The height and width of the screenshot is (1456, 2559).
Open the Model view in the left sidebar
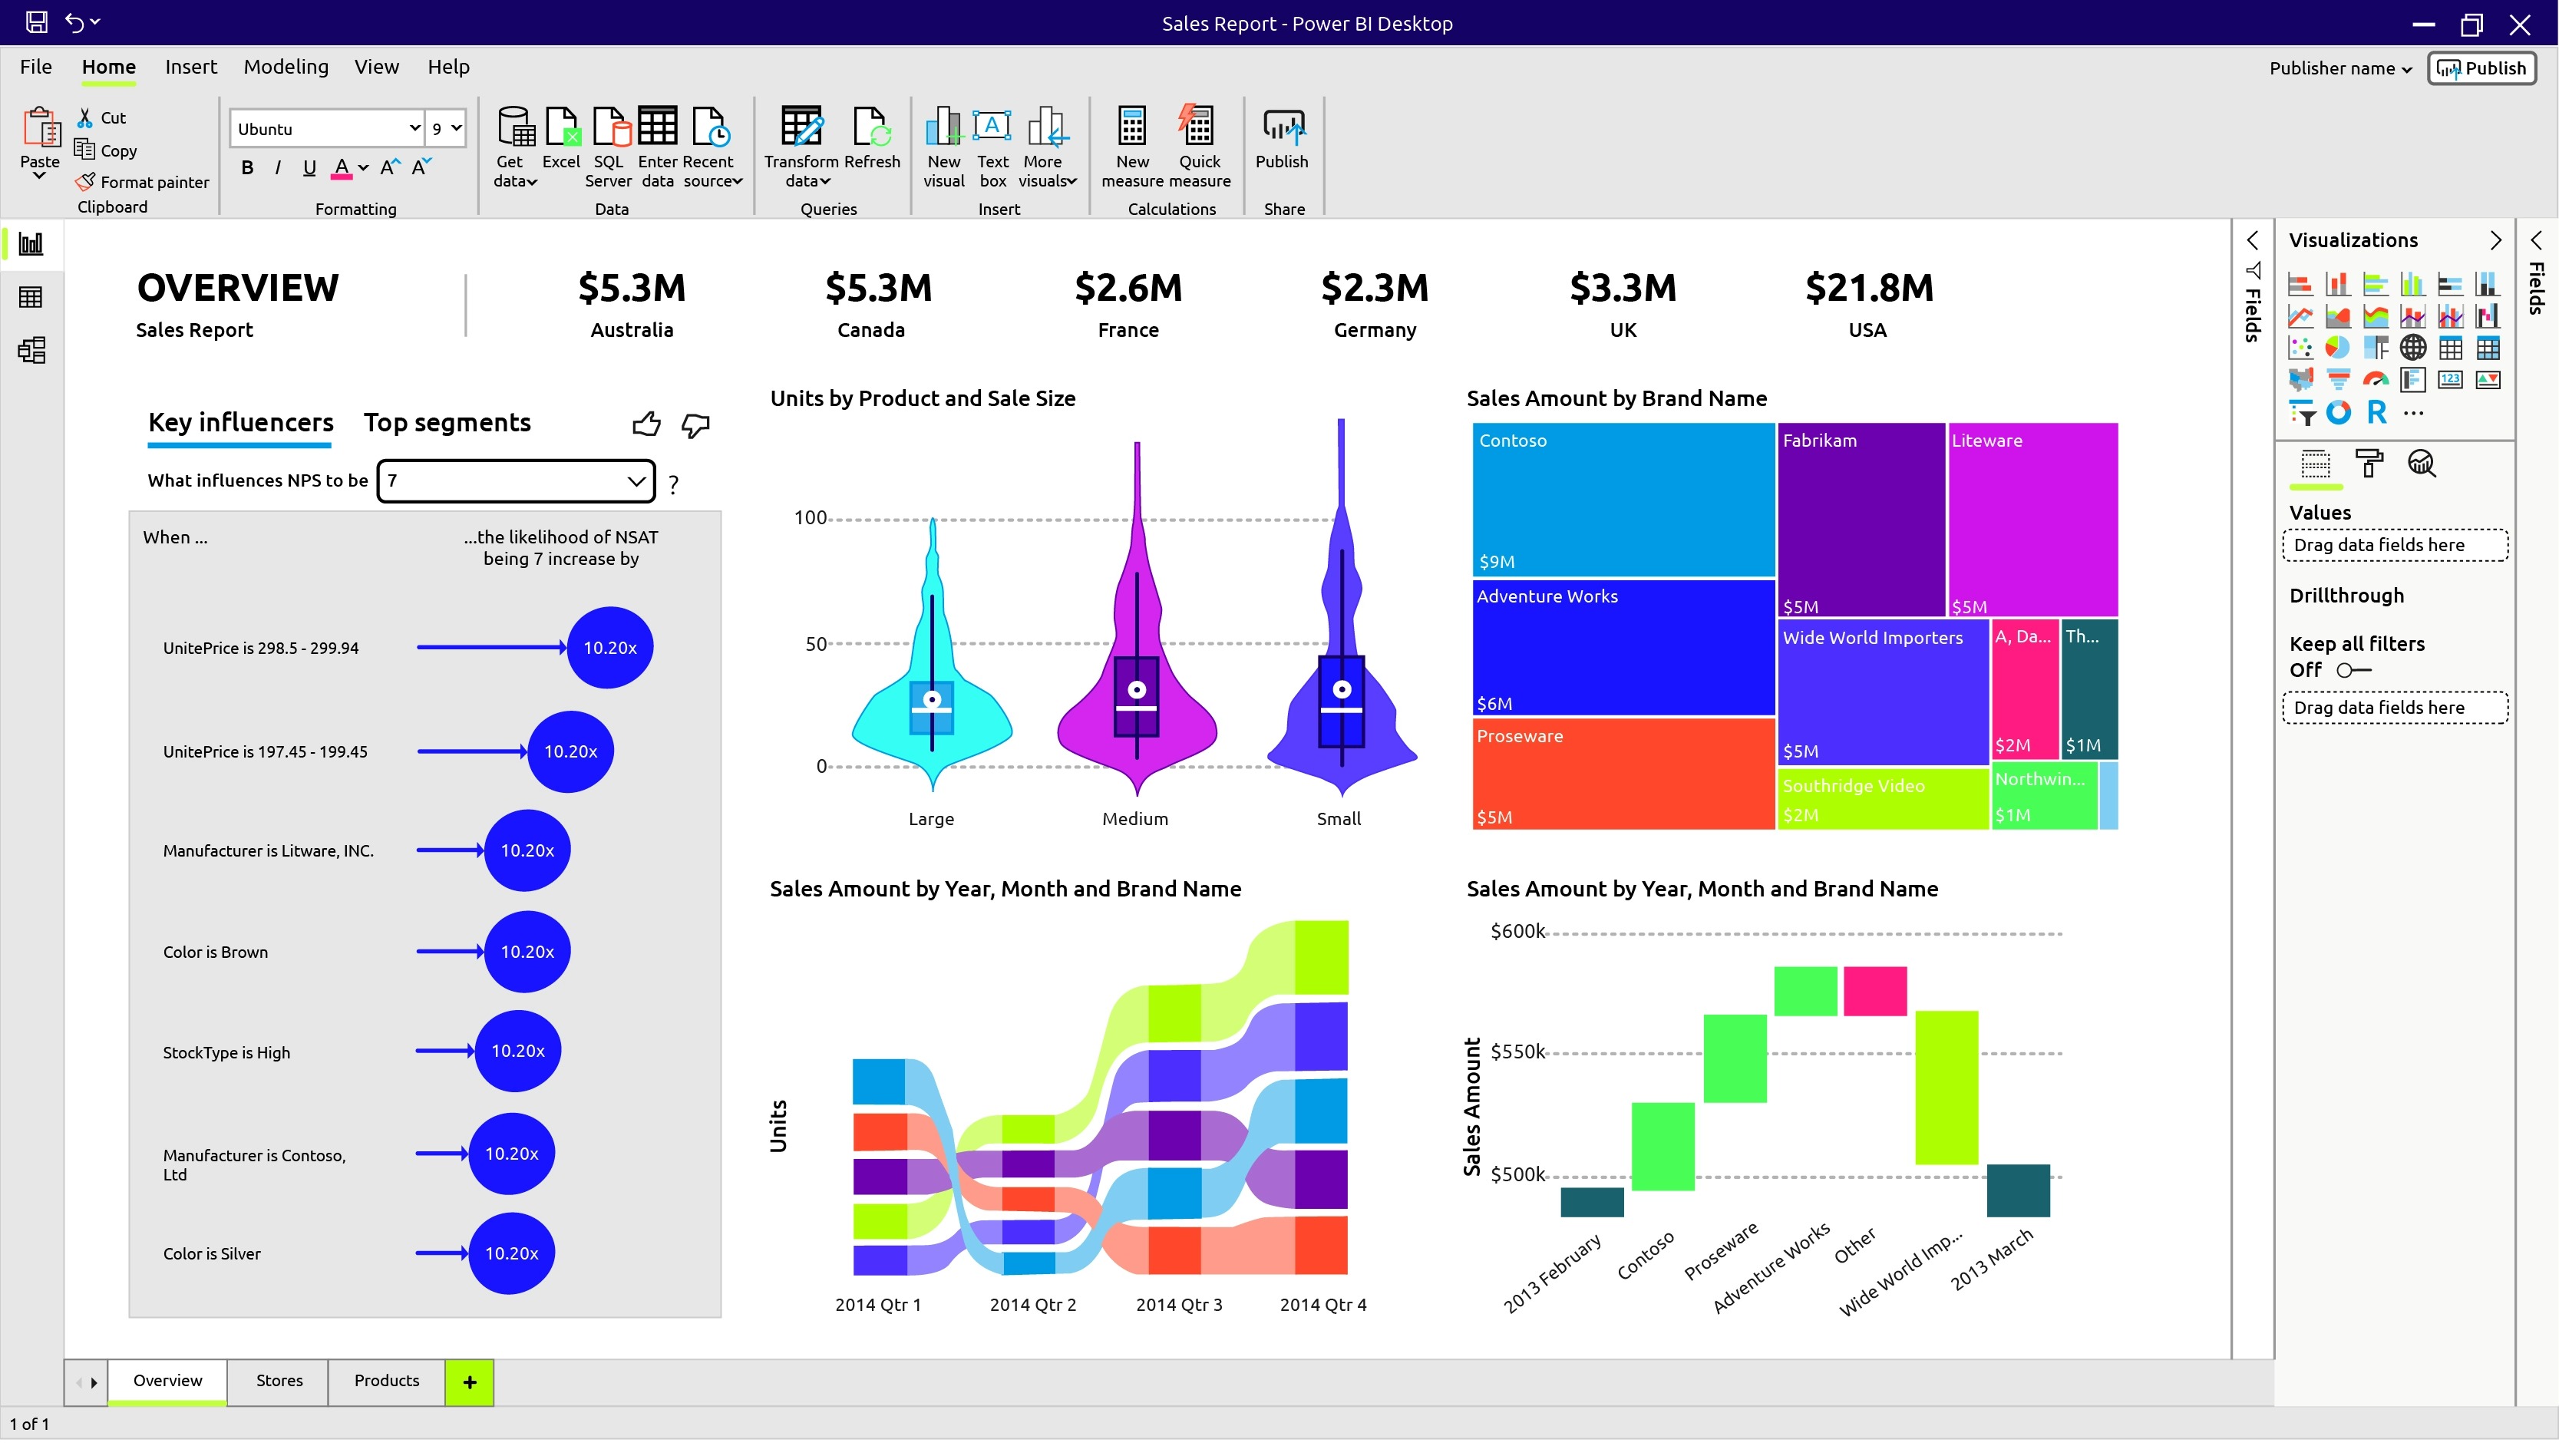(31, 350)
